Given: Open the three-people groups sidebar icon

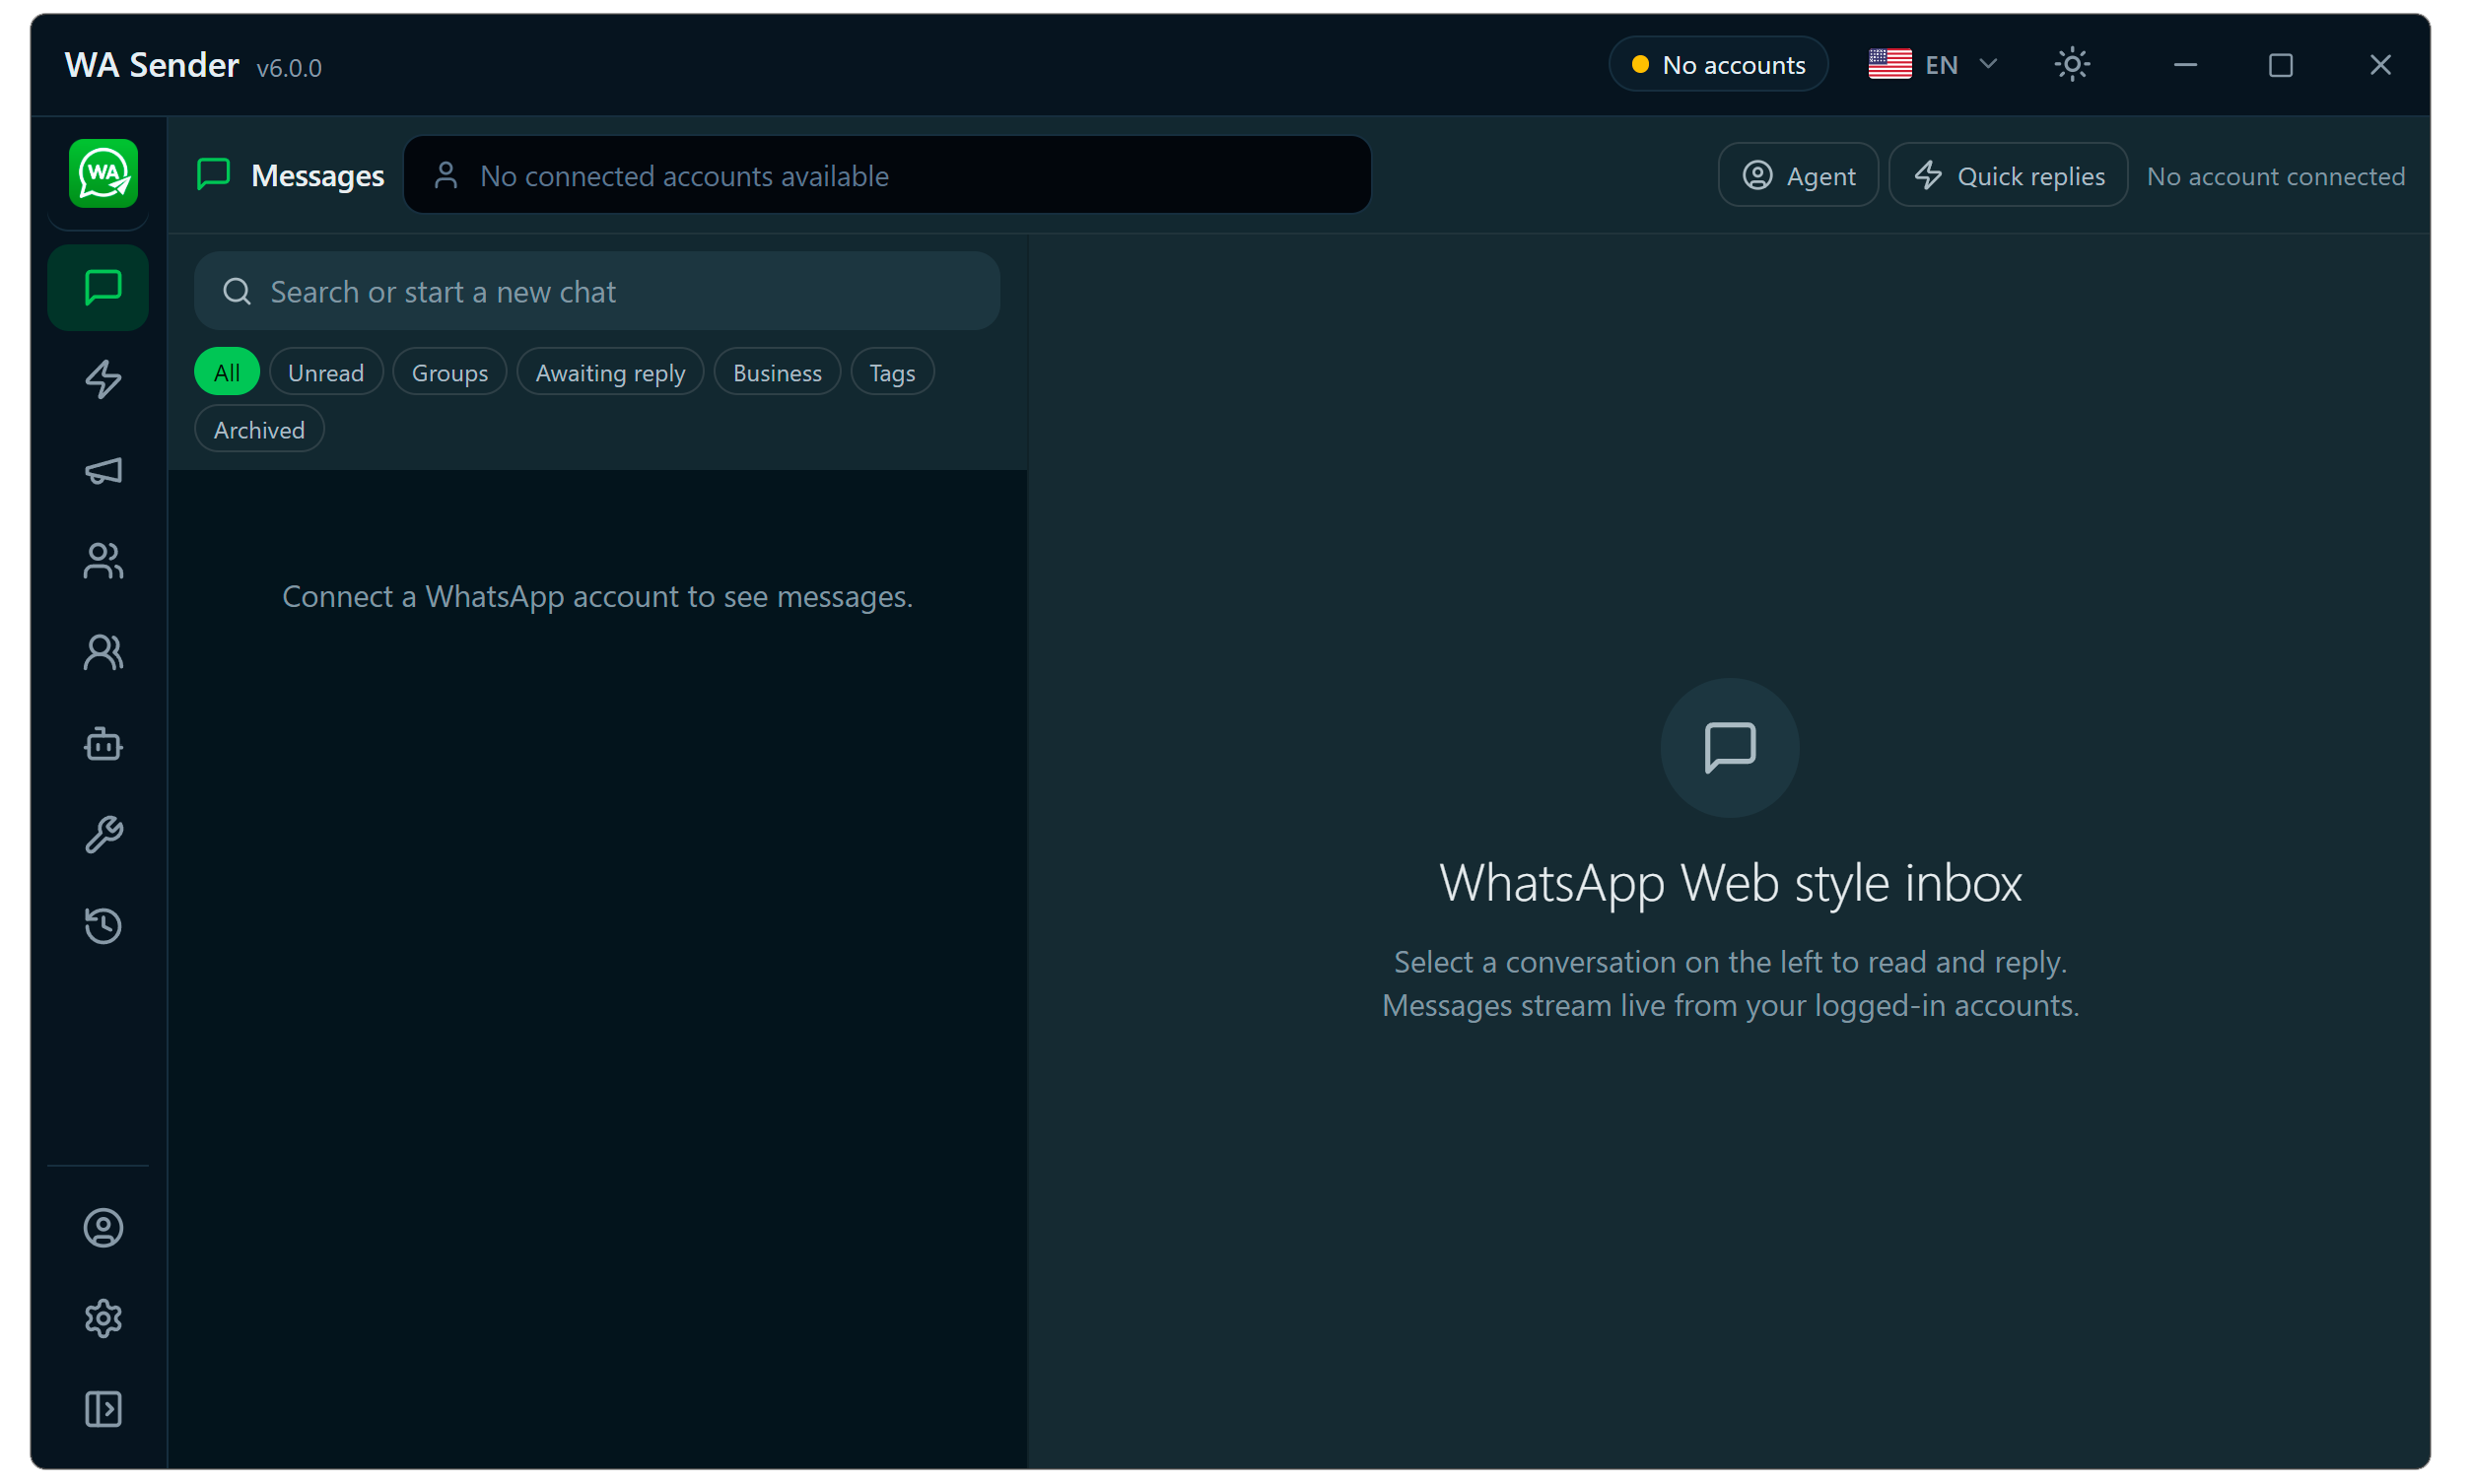Looking at the screenshot, I should point(103,561).
